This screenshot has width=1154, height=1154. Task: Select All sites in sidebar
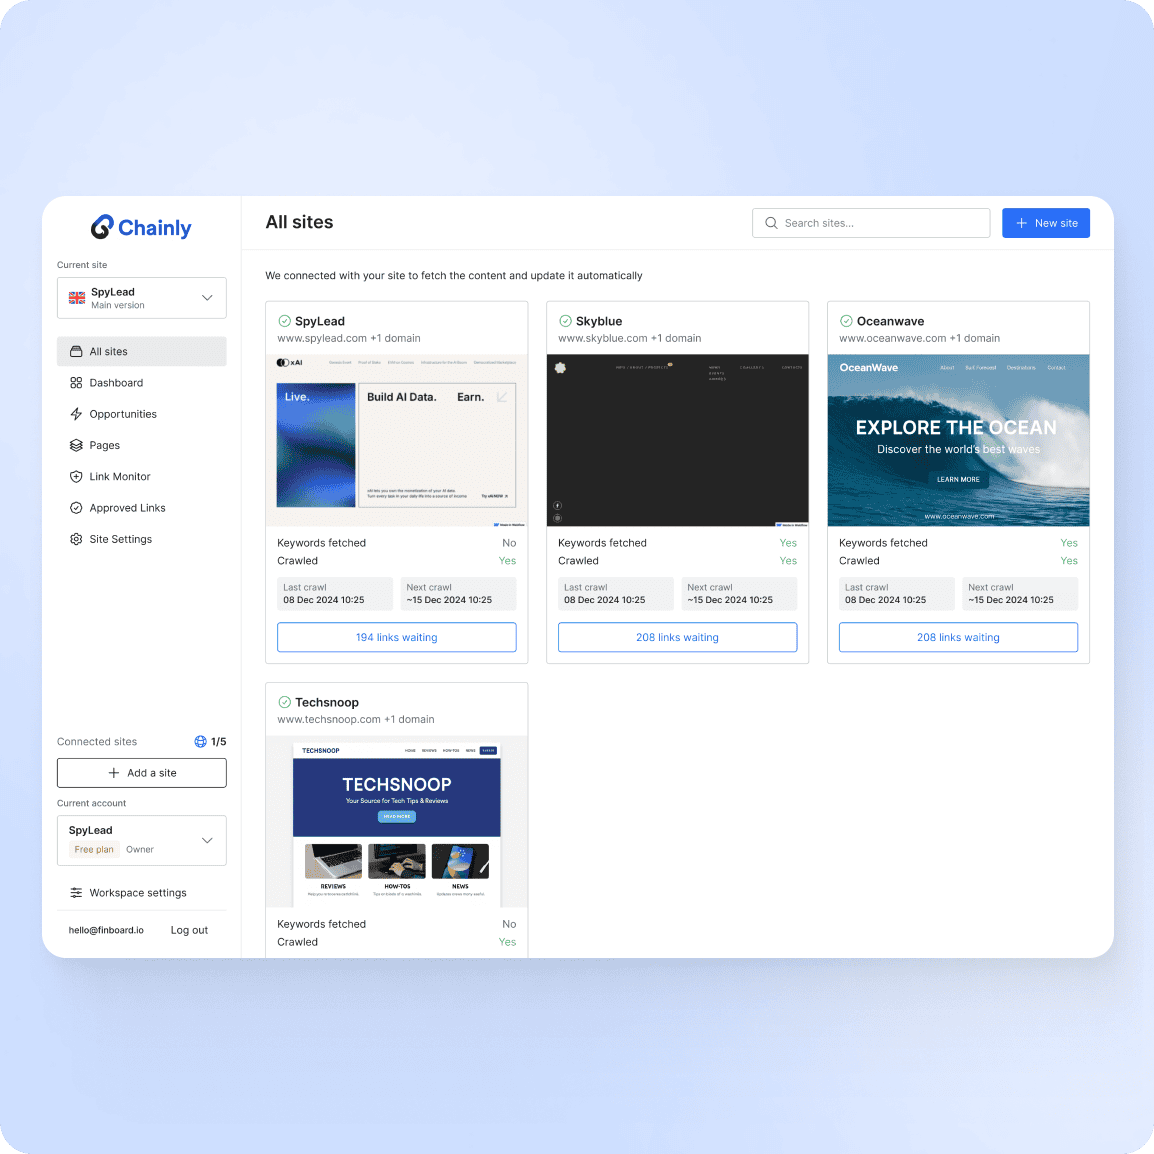point(142,352)
